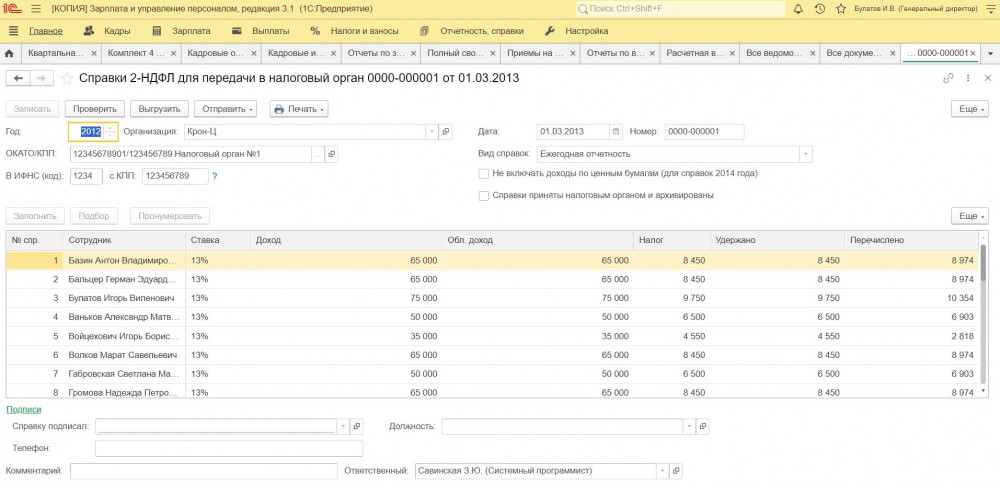Open the Подписи link
The width and height of the screenshot is (1000, 485).
pyautogui.click(x=24, y=409)
